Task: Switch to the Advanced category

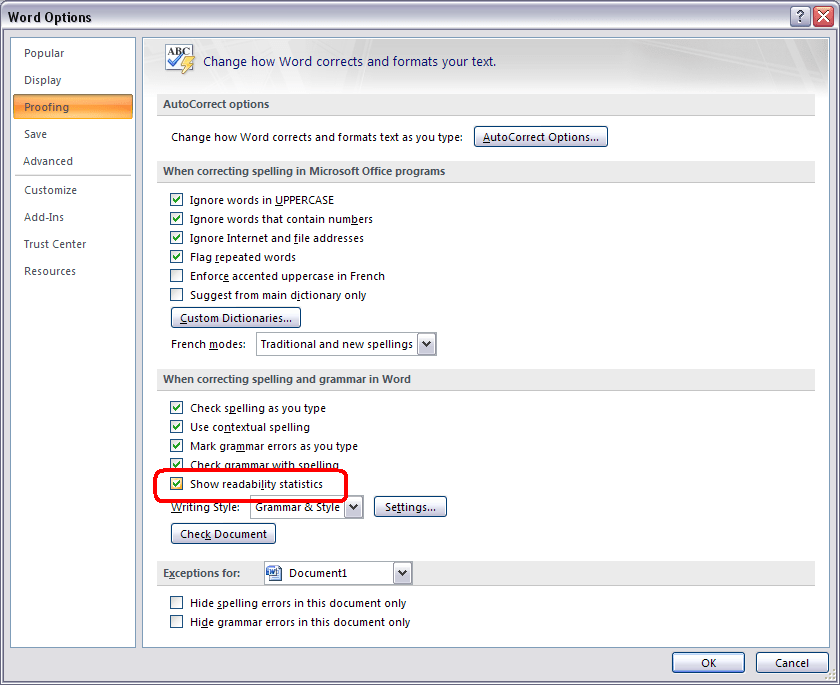Action: 48,161
